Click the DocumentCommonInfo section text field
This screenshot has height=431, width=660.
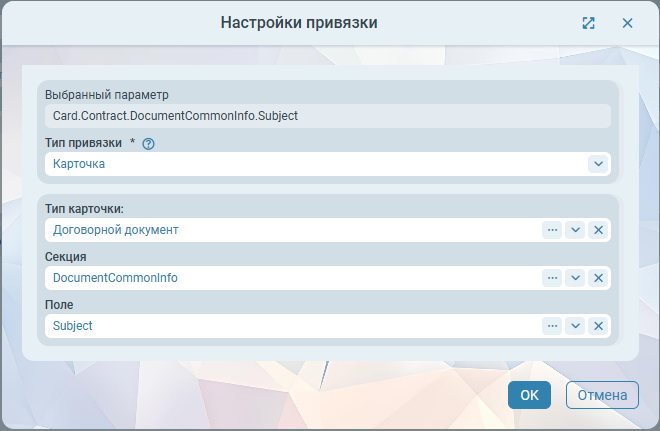(292, 278)
